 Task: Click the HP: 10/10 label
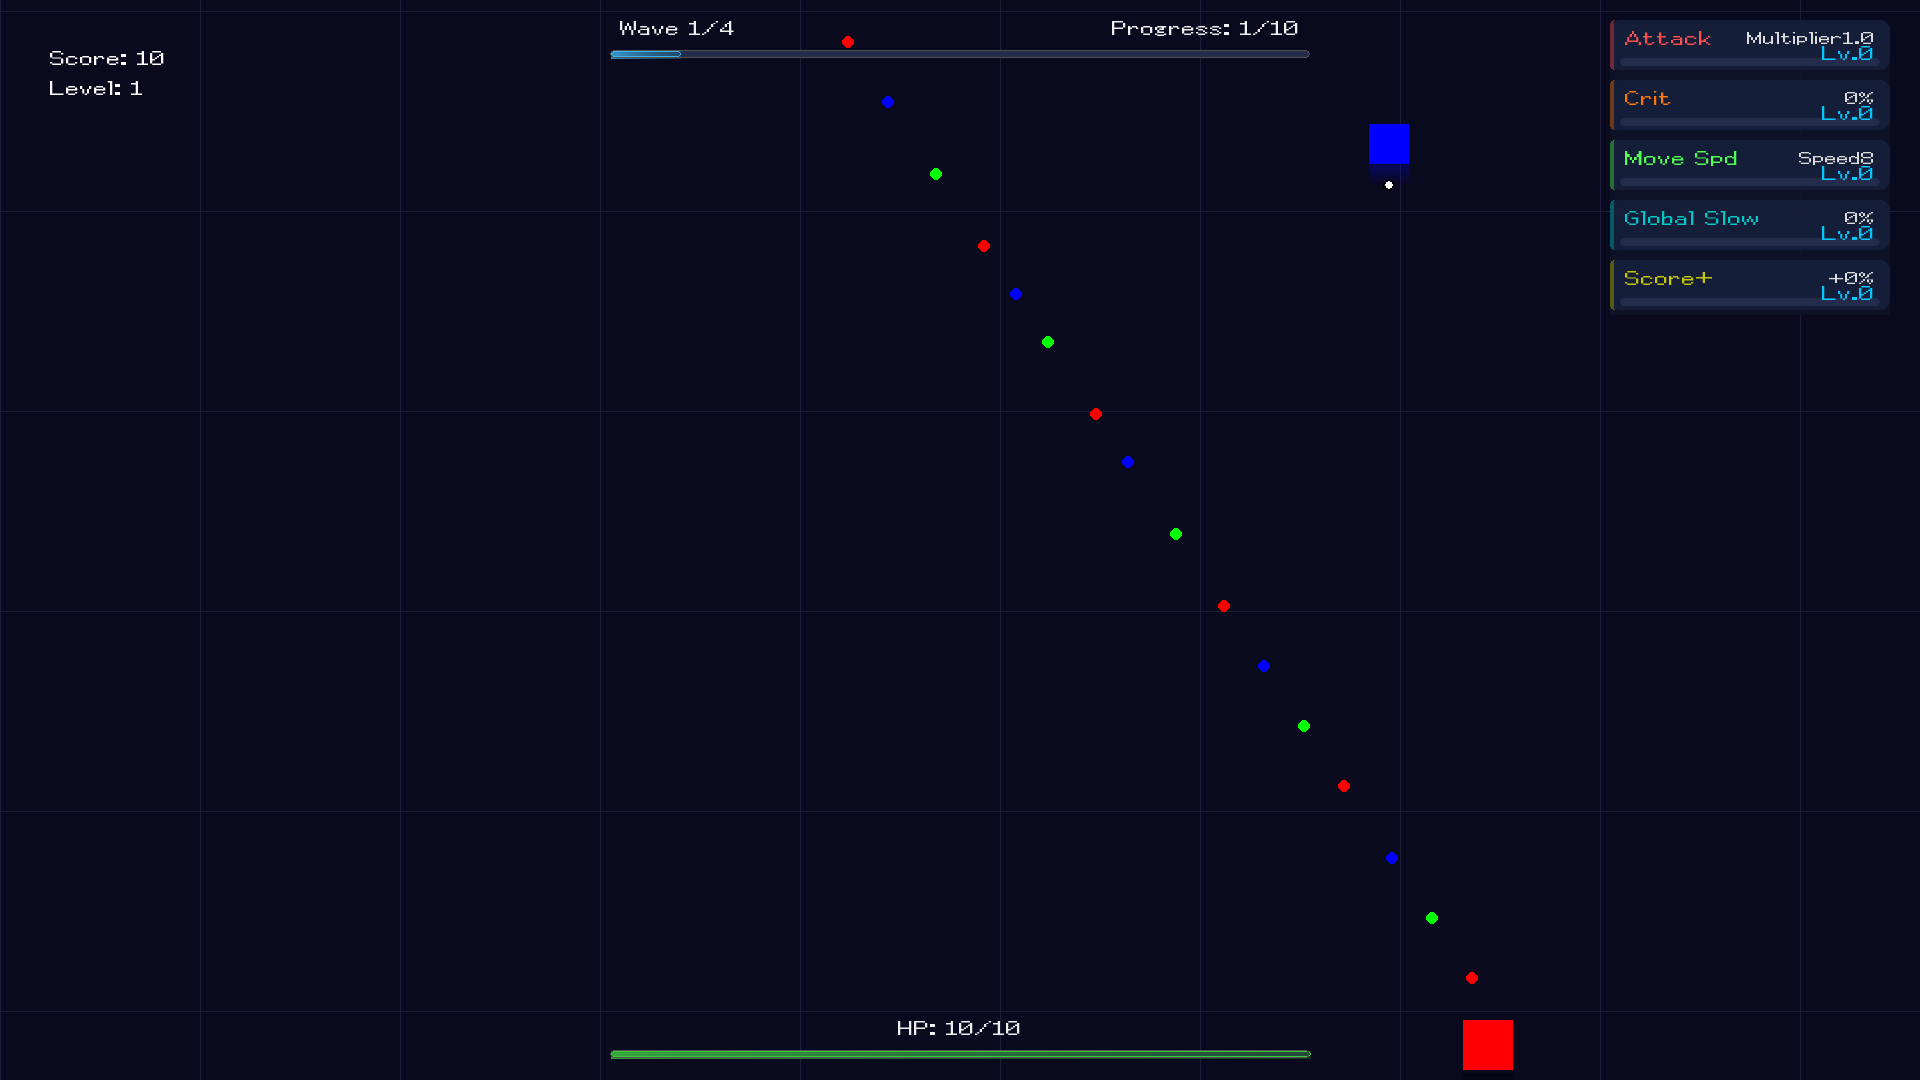pos(958,1028)
